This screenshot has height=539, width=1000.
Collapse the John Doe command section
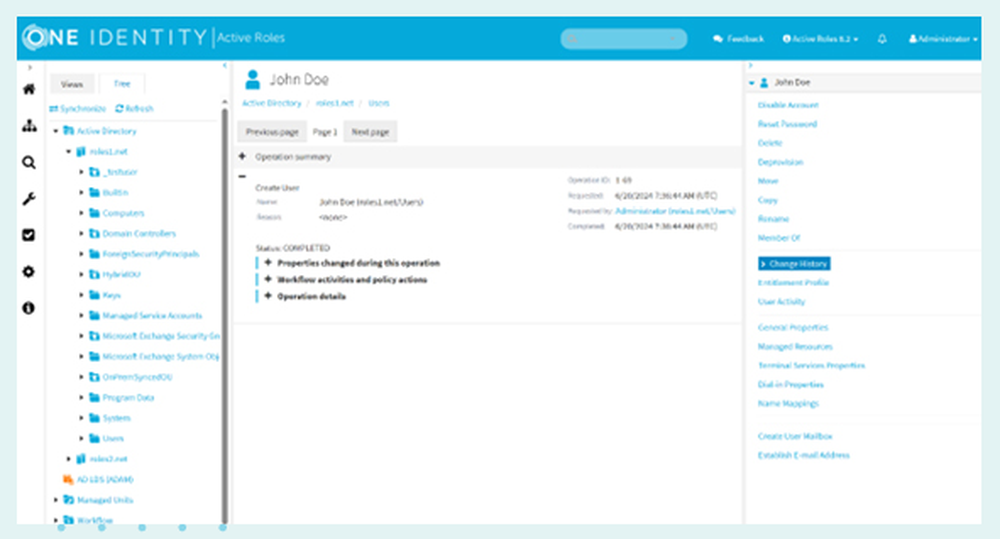[752, 82]
